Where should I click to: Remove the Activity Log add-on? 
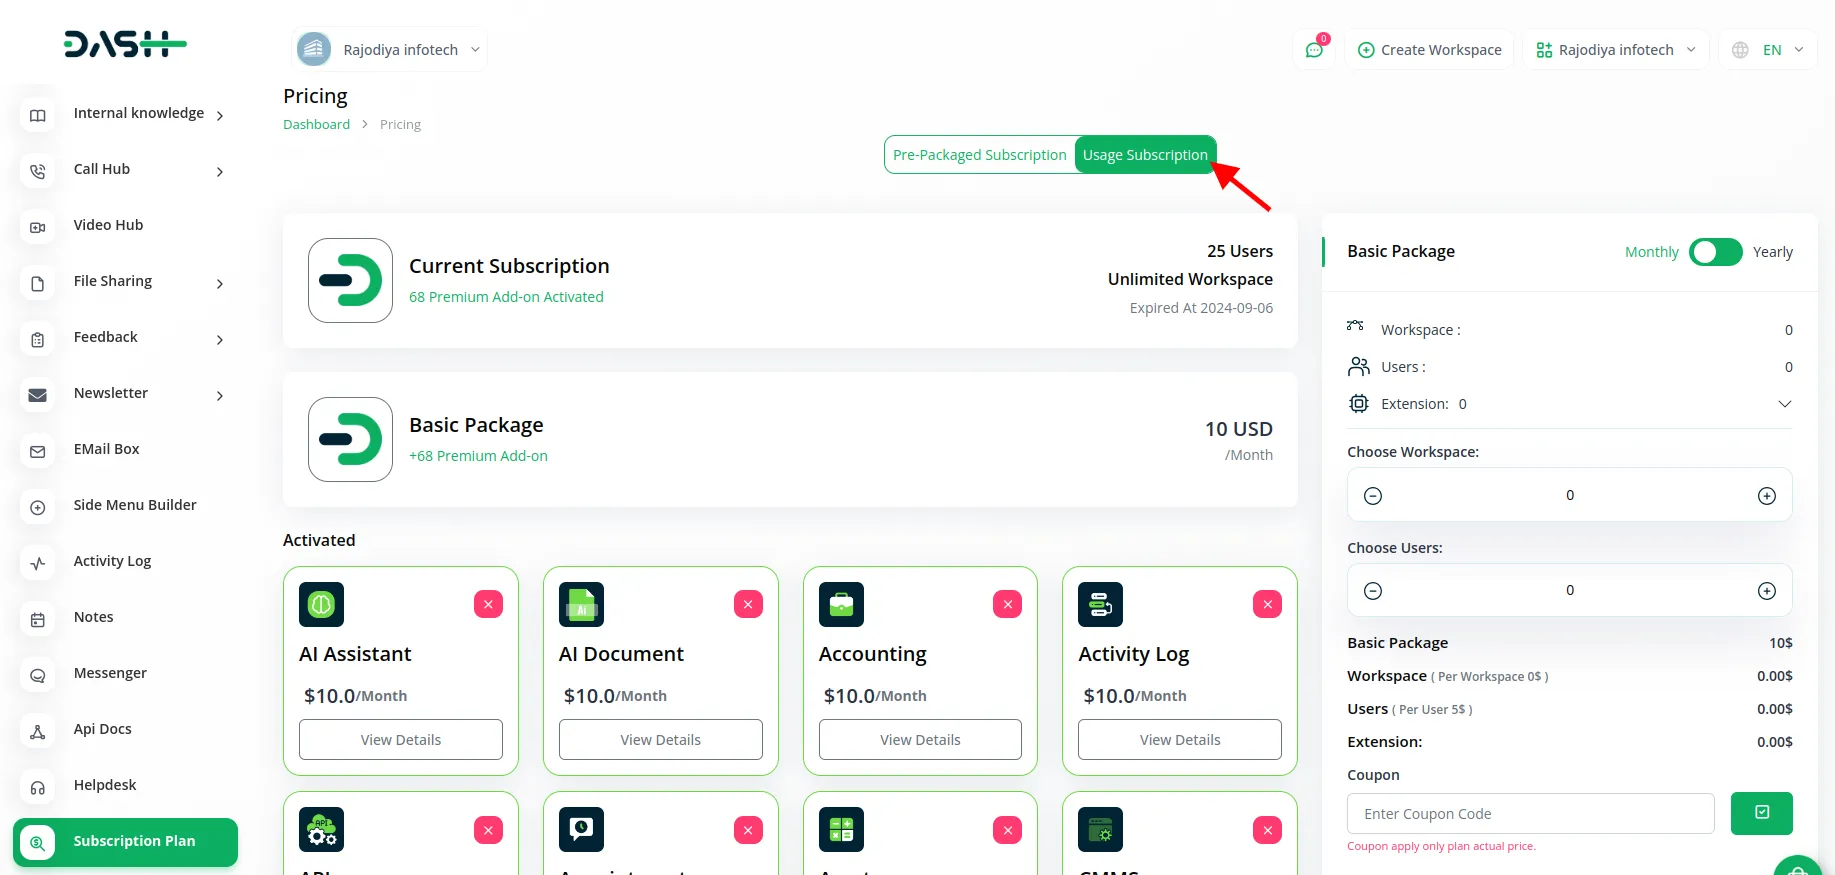(x=1267, y=604)
